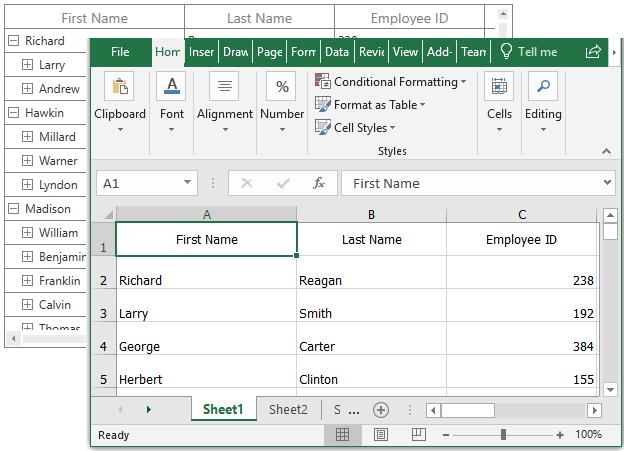The image size is (624, 451).
Task: Switch to Page Break Preview view
Action: pyautogui.click(x=419, y=435)
